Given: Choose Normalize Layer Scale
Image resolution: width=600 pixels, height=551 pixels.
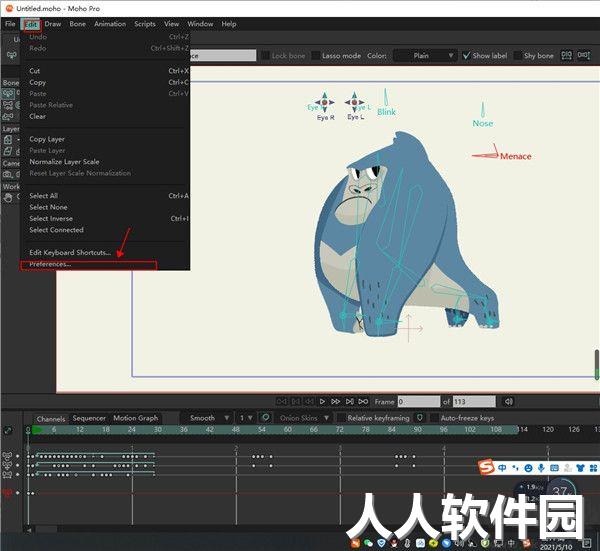Looking at the screenshot, I should click(105, 162).
